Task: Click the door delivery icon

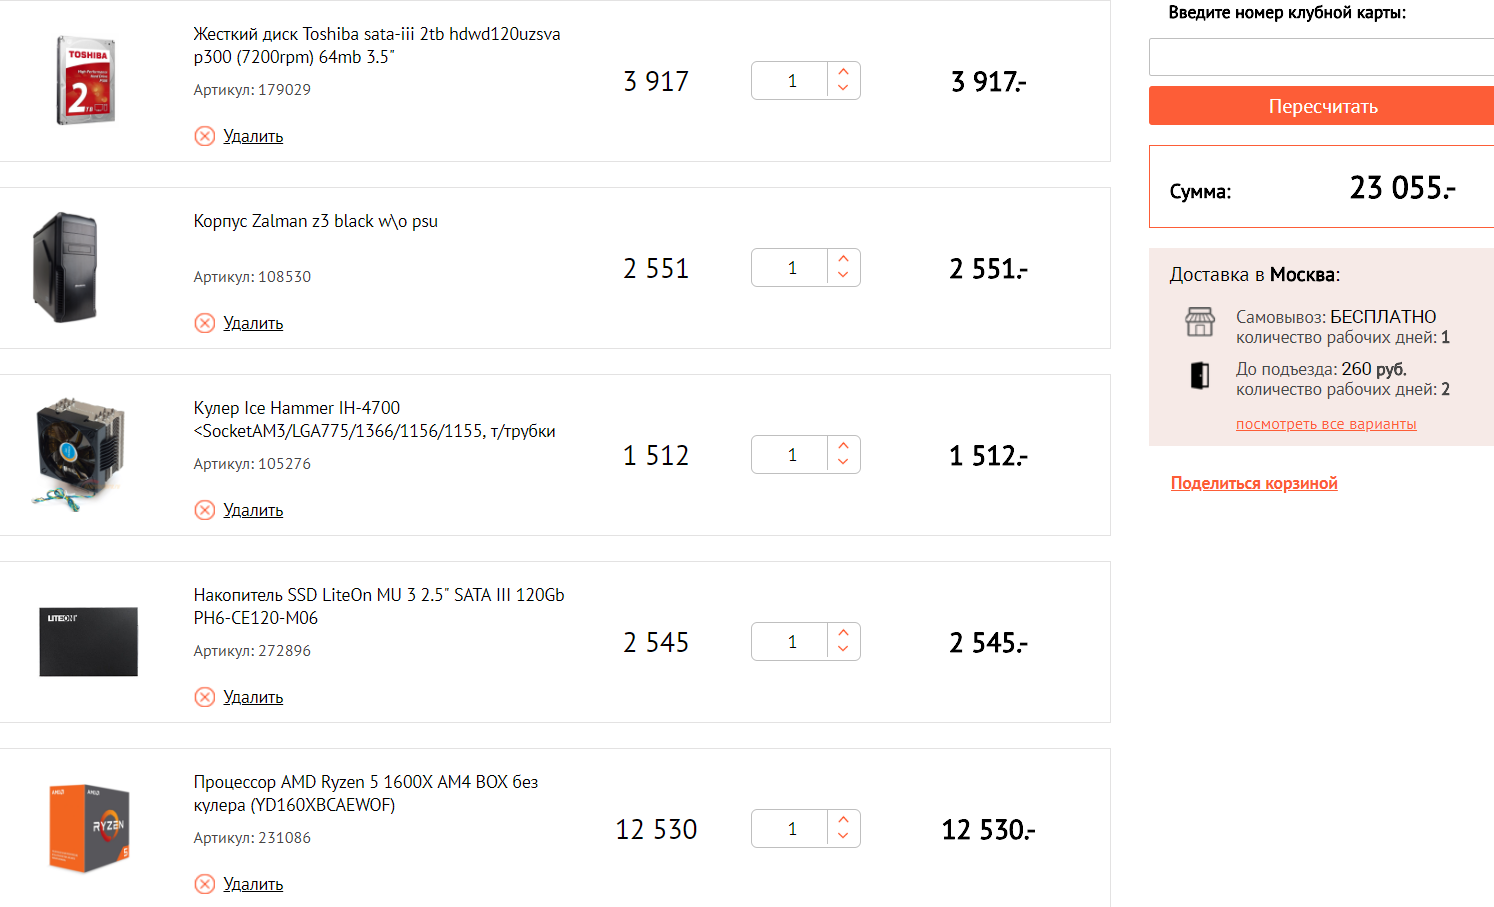Action: (1200, 375)
